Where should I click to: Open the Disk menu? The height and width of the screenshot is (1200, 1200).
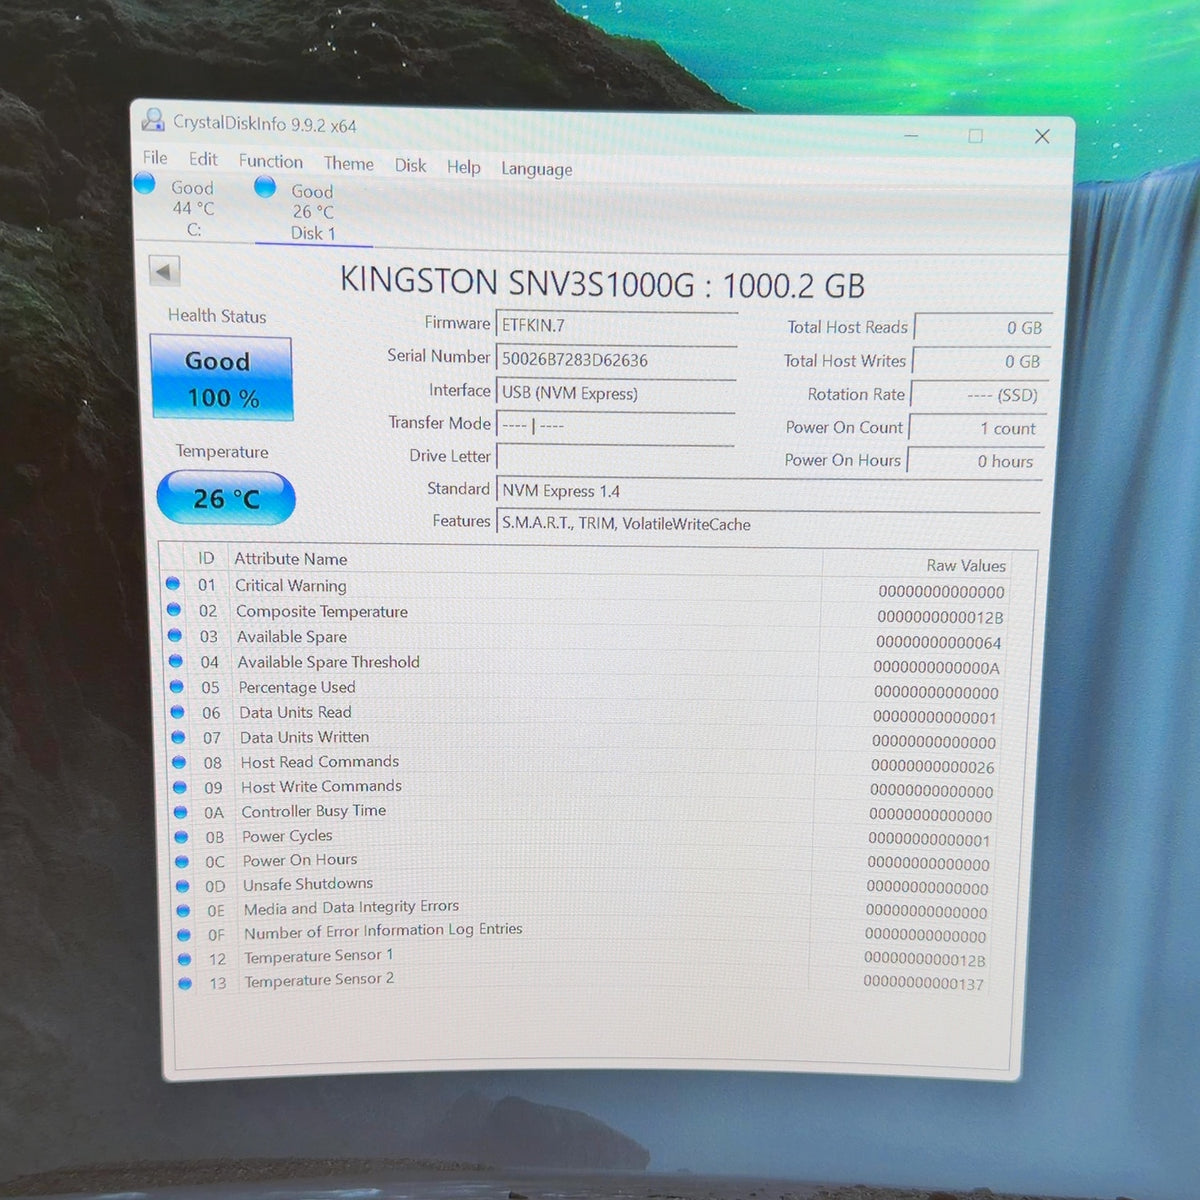click(x=410, y=165)
